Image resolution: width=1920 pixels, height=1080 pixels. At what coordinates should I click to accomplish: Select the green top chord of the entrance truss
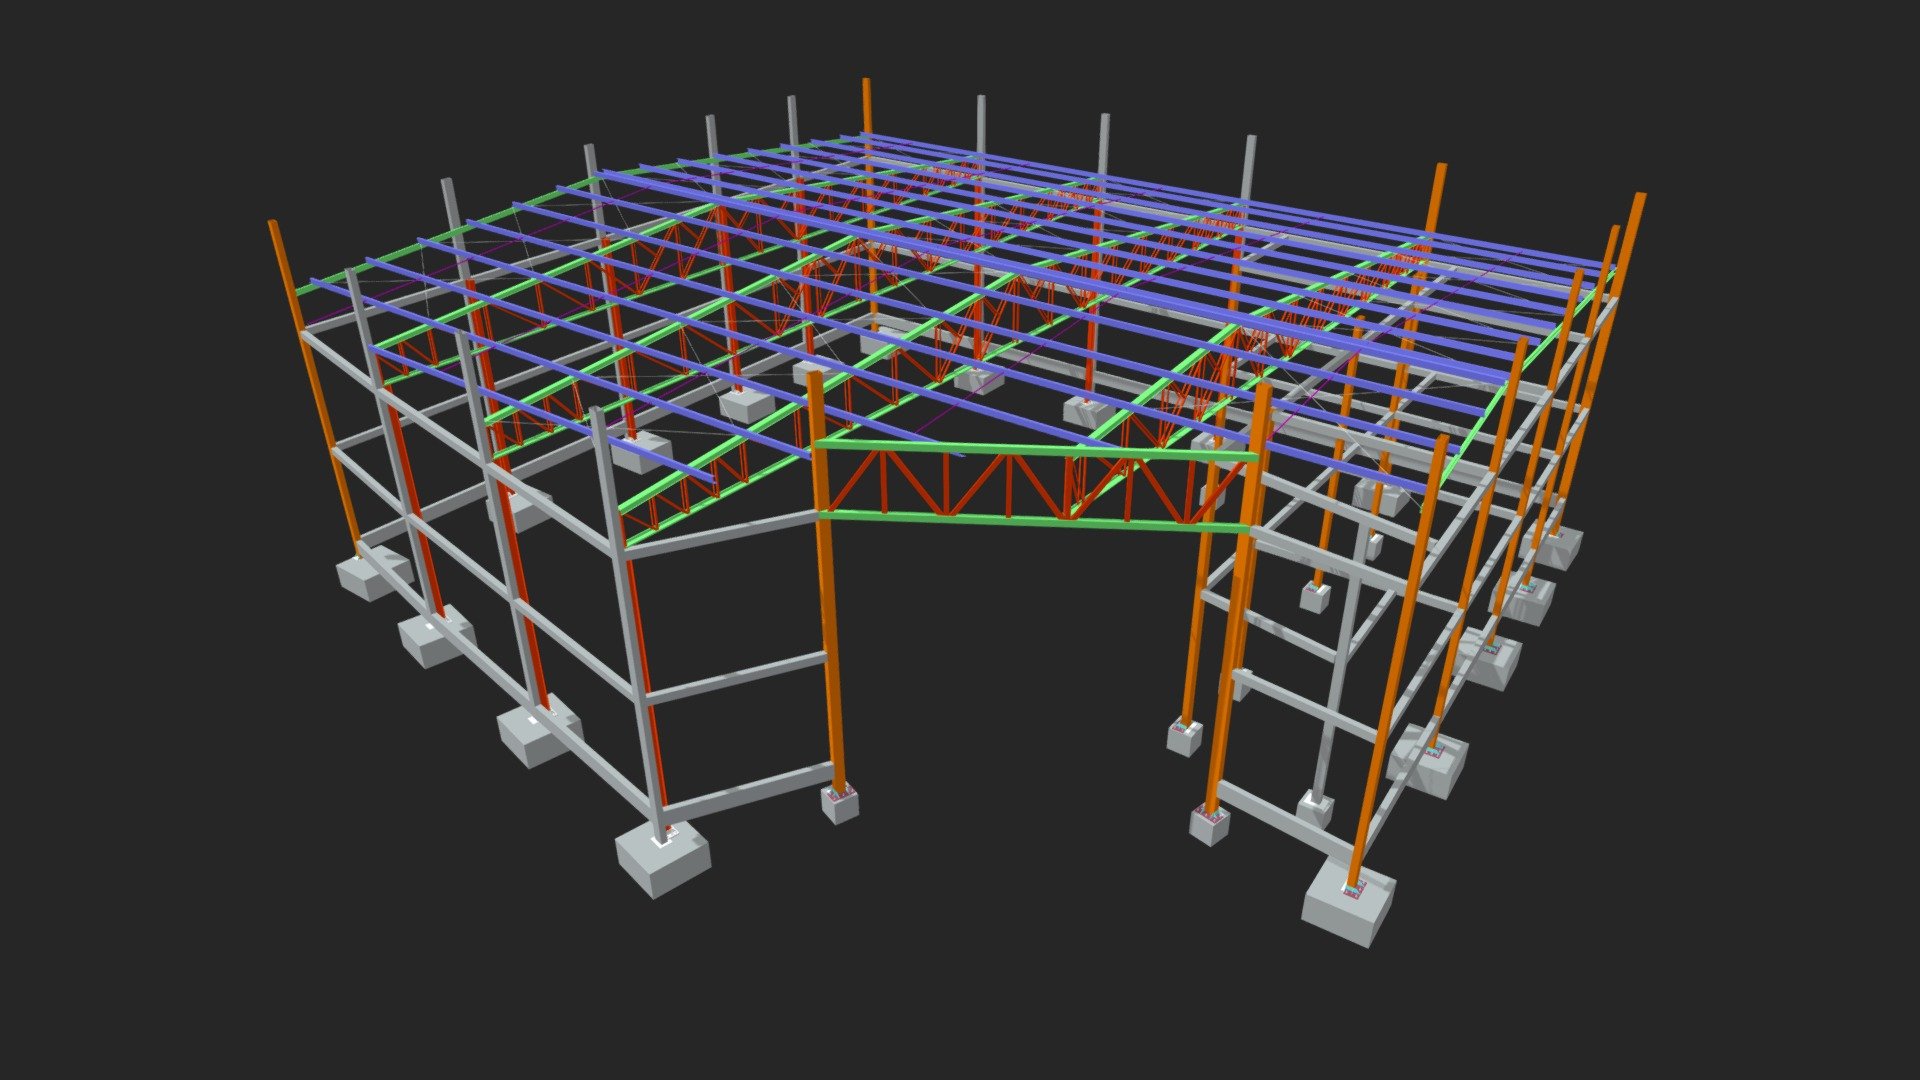coord(1035,449)
